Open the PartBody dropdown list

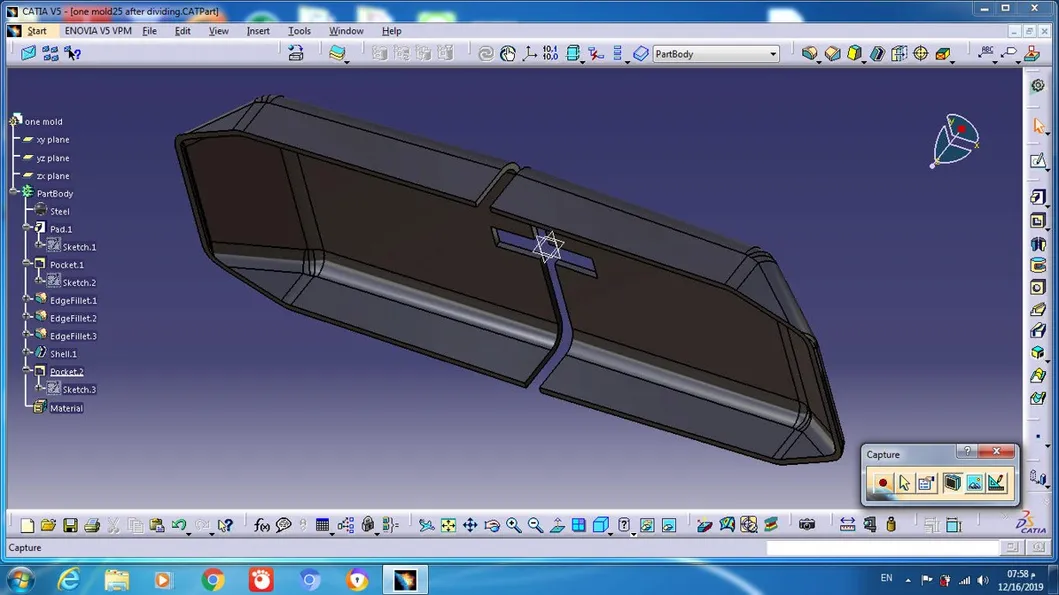click(773, 54)
